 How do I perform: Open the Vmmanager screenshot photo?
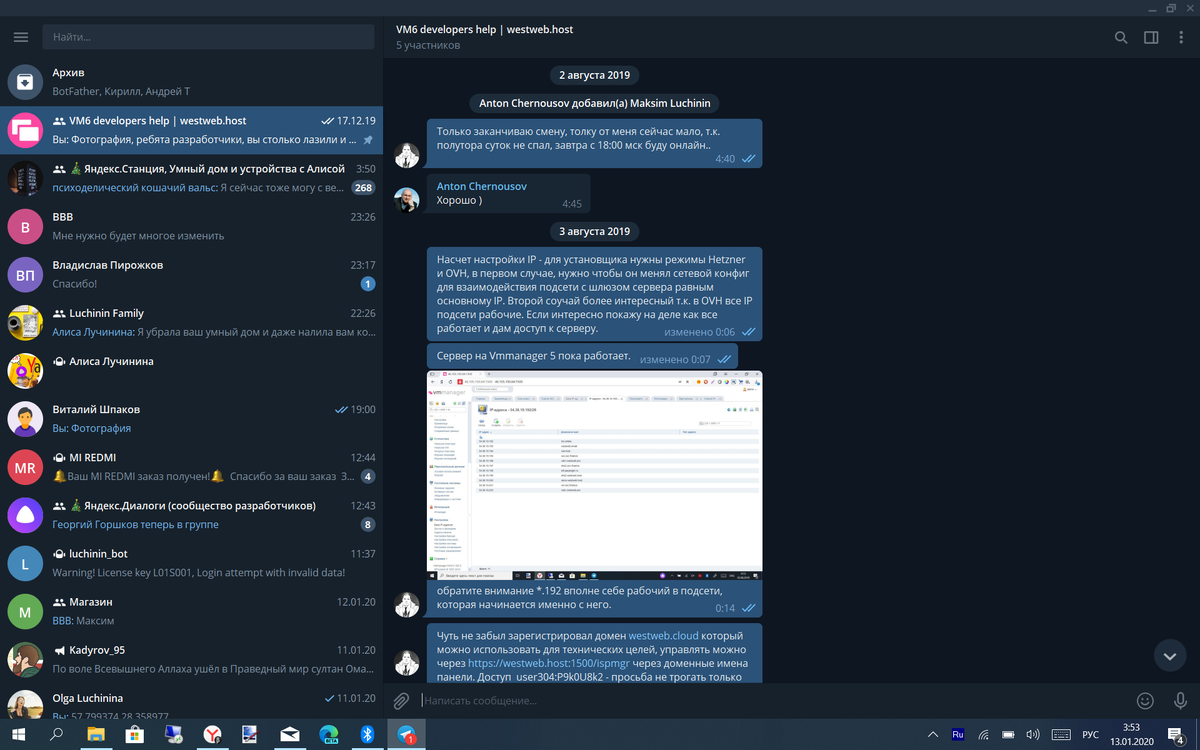click(595, 475)
